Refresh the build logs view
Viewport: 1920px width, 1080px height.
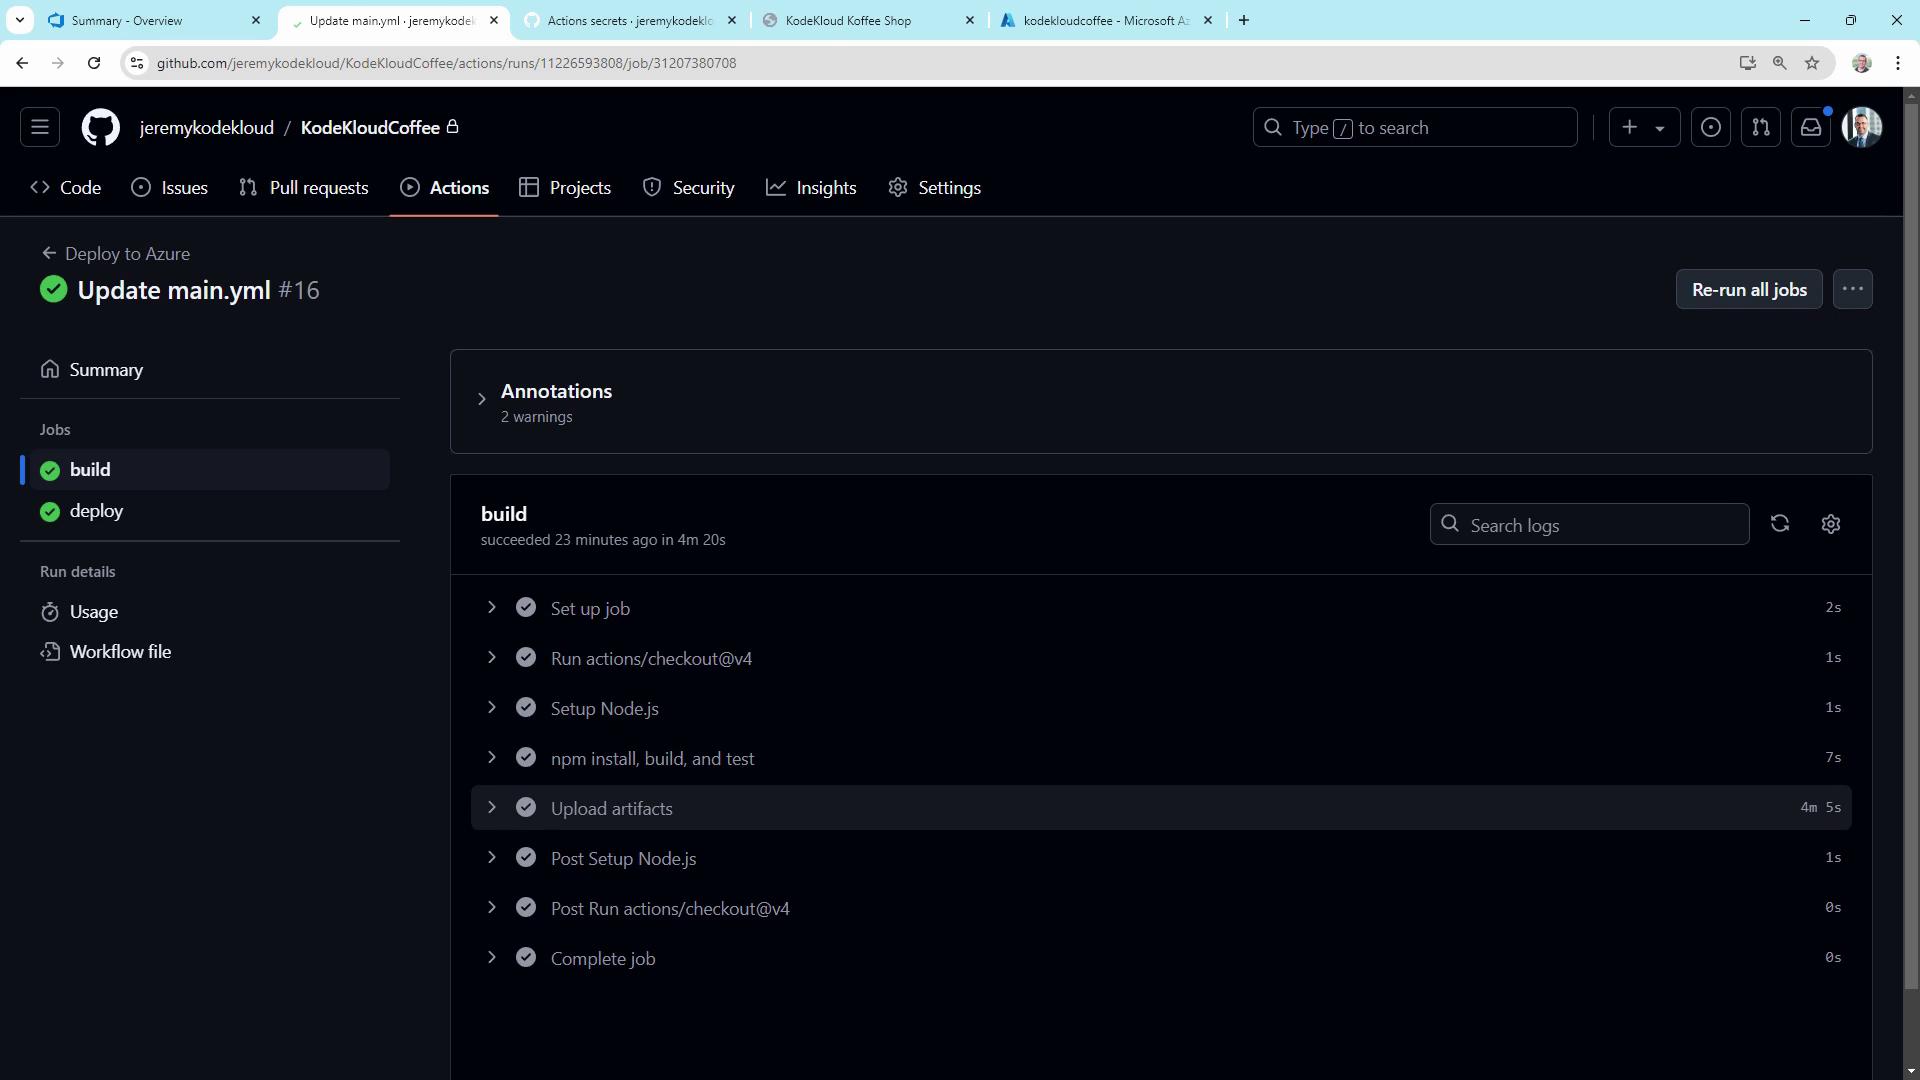1780,524
